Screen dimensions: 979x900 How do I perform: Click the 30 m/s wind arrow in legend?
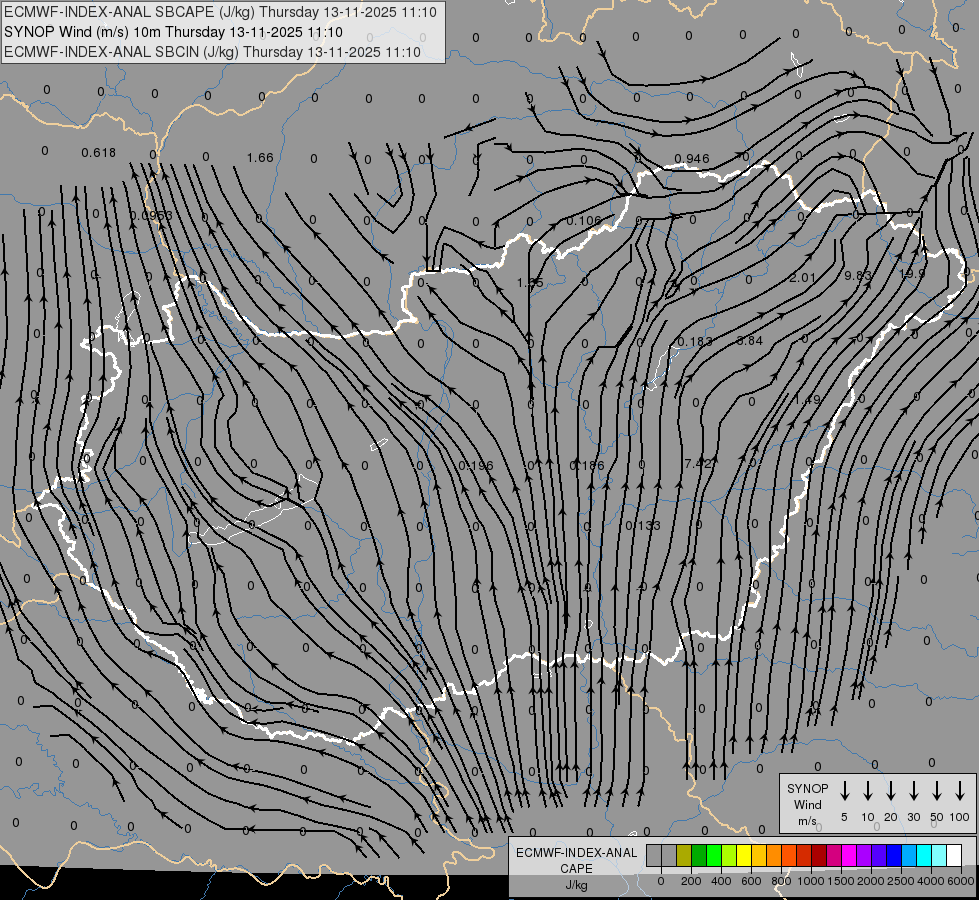click(913, 791)
